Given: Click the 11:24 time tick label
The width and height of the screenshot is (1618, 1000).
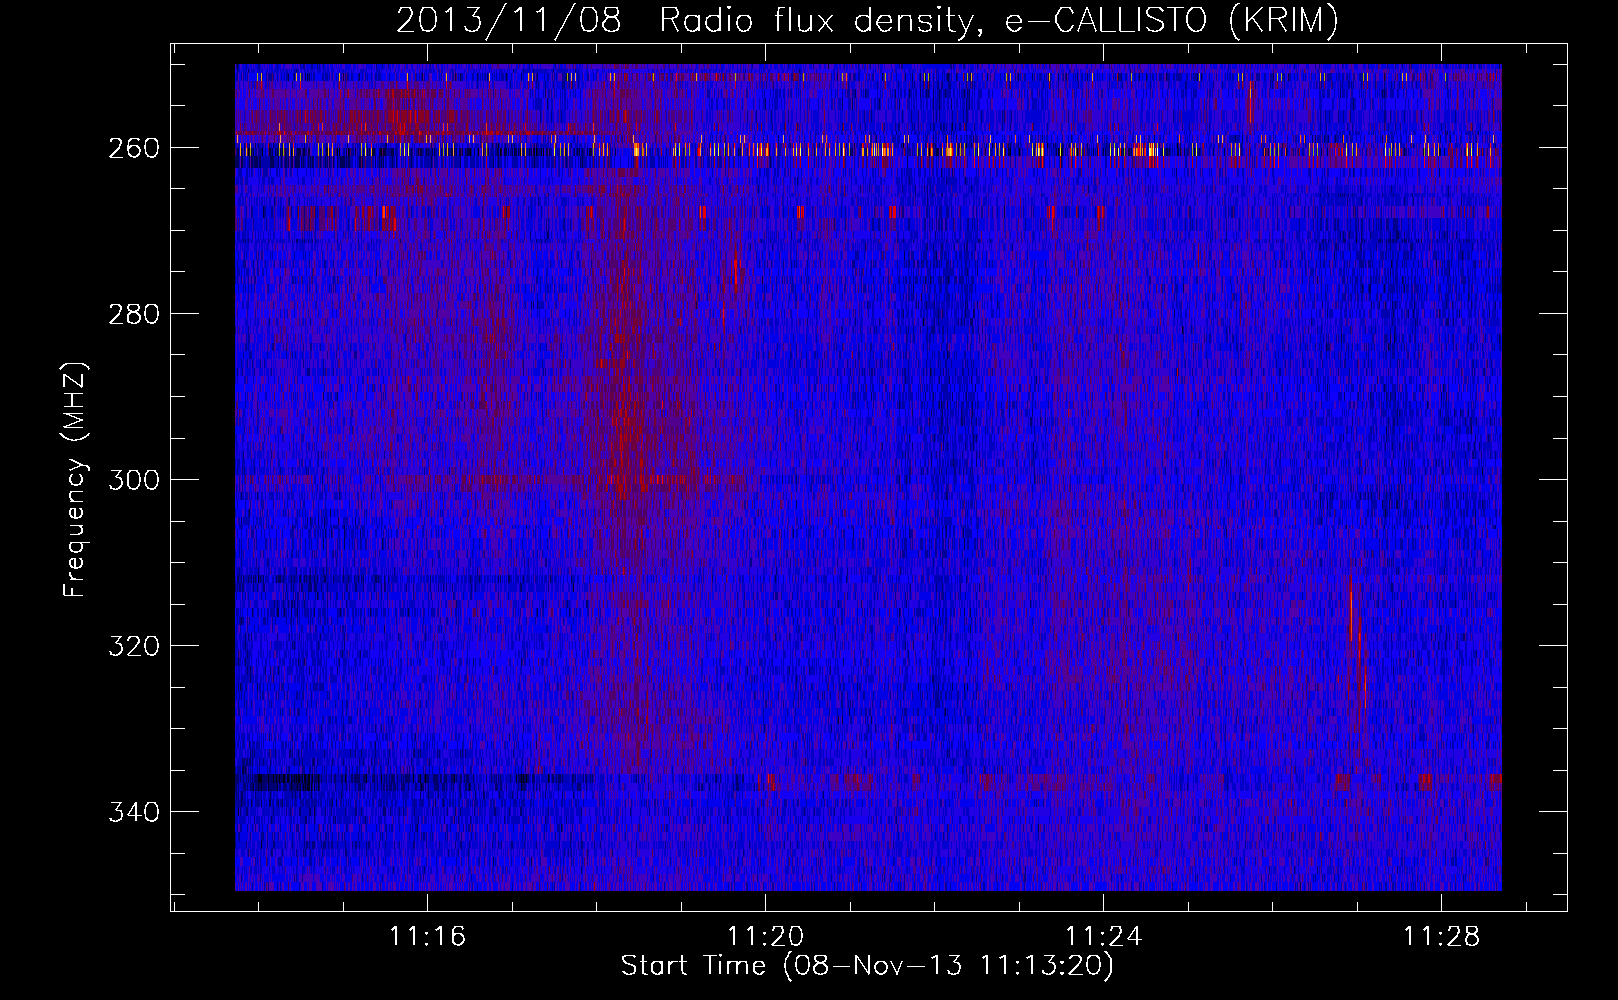Looking at the screenshot, I should [1103, 936].
